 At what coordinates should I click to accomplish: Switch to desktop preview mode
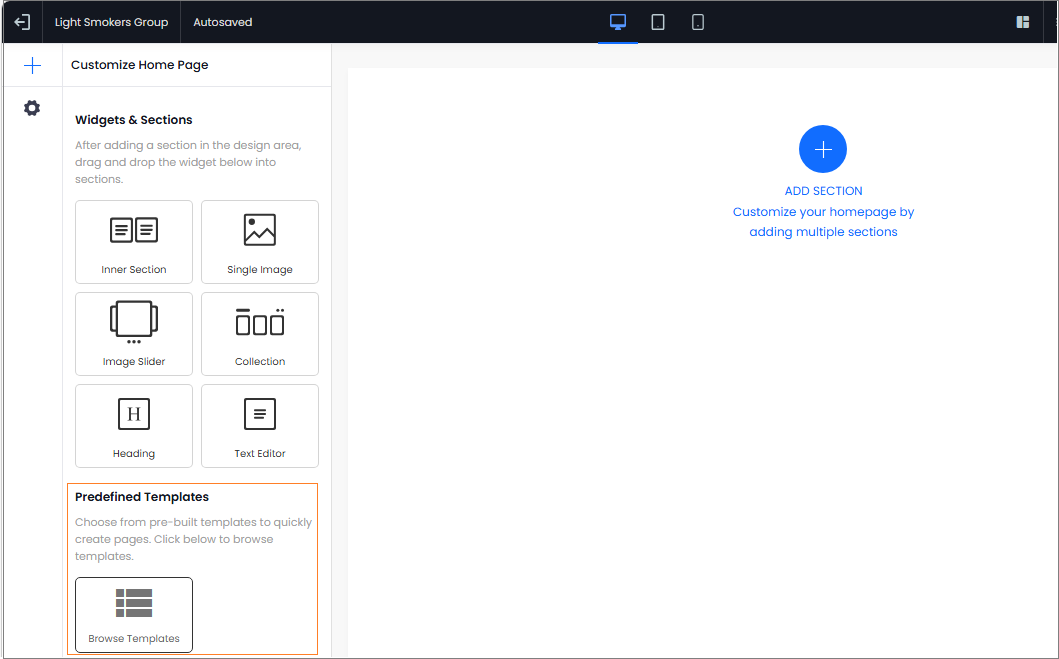(x=618, y=22)
